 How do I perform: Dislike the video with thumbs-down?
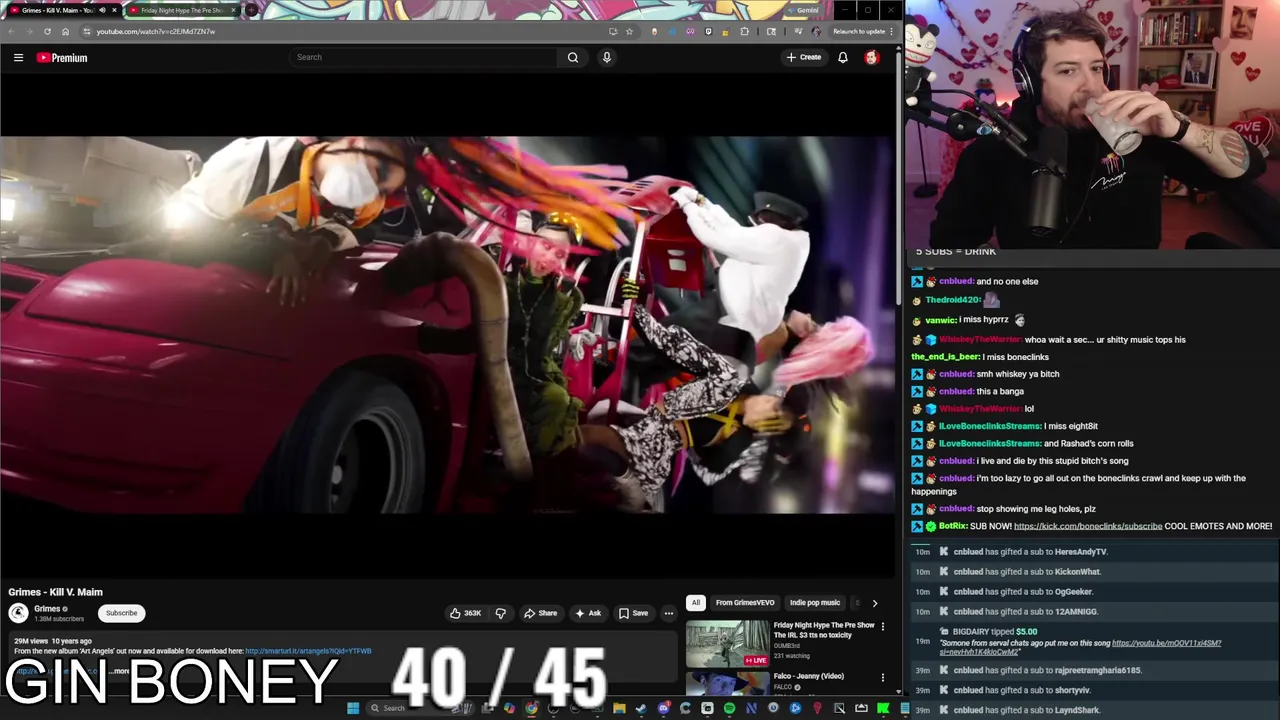501,613
